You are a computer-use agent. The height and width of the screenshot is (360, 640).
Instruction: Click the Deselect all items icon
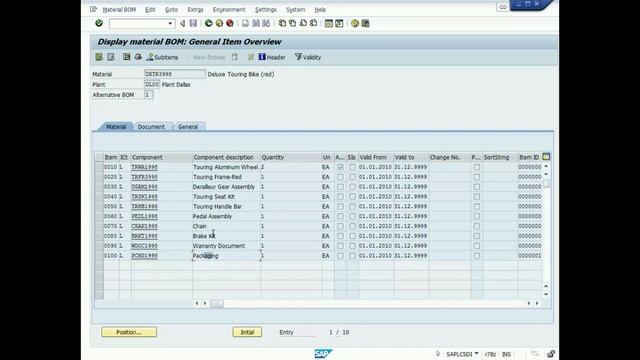coord(111,57)
